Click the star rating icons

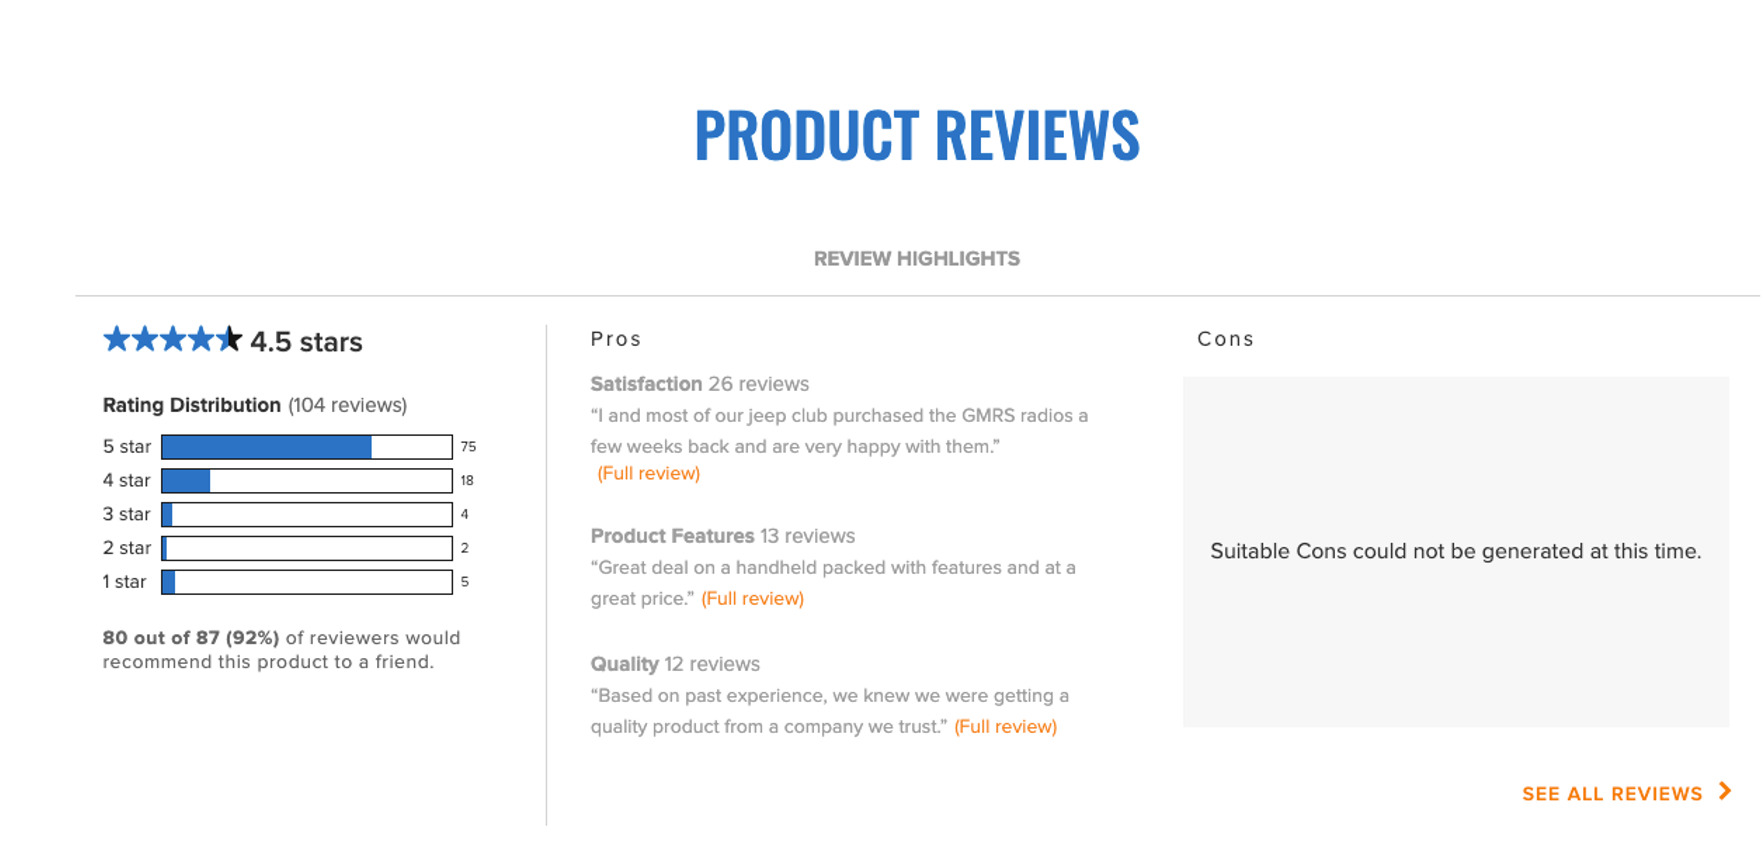coord(172,340)
